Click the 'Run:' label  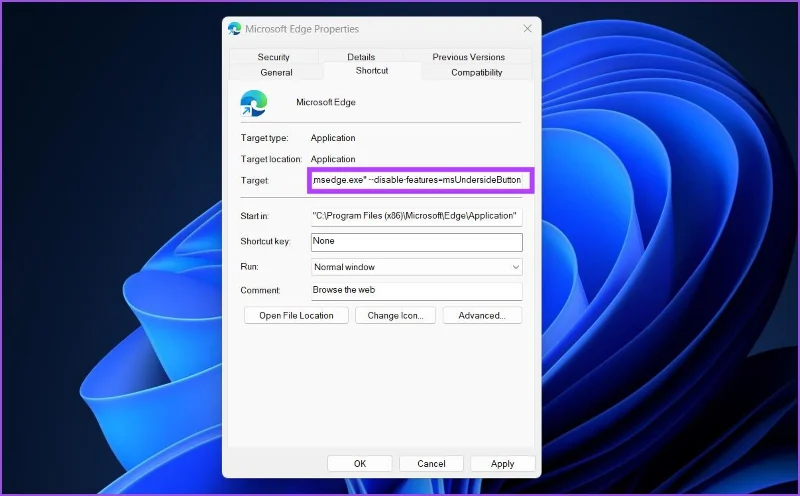coord(249,266)
